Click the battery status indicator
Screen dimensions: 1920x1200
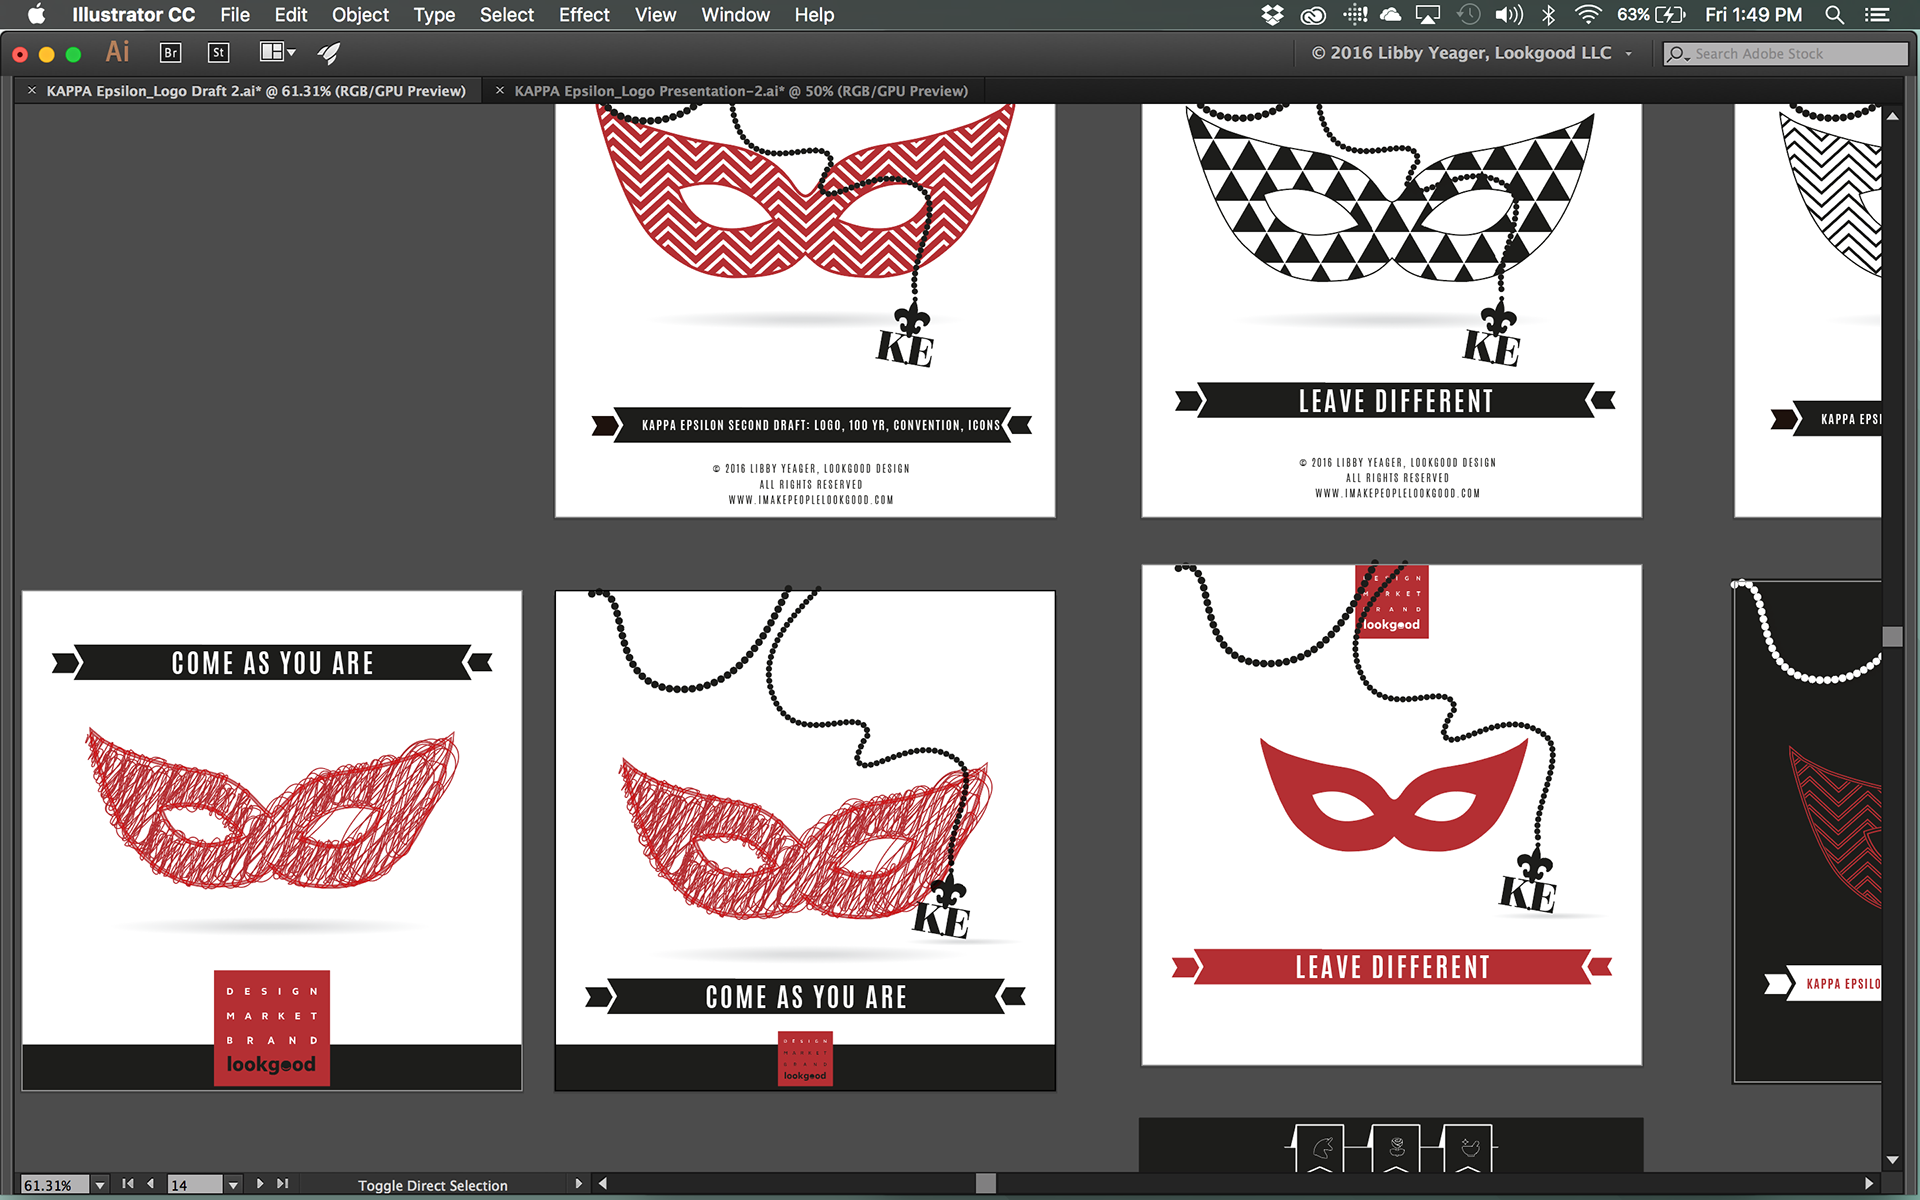pos(1651,15)
